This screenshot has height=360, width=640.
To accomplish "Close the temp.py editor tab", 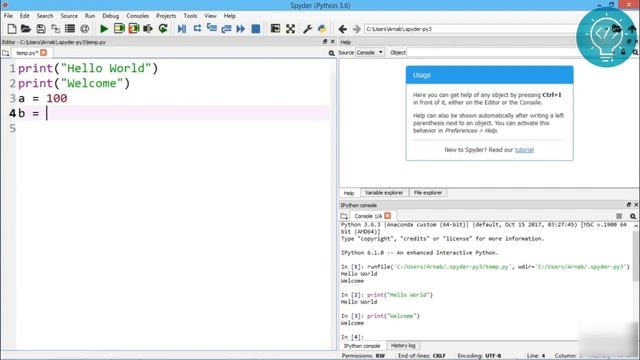I will 44,53.
